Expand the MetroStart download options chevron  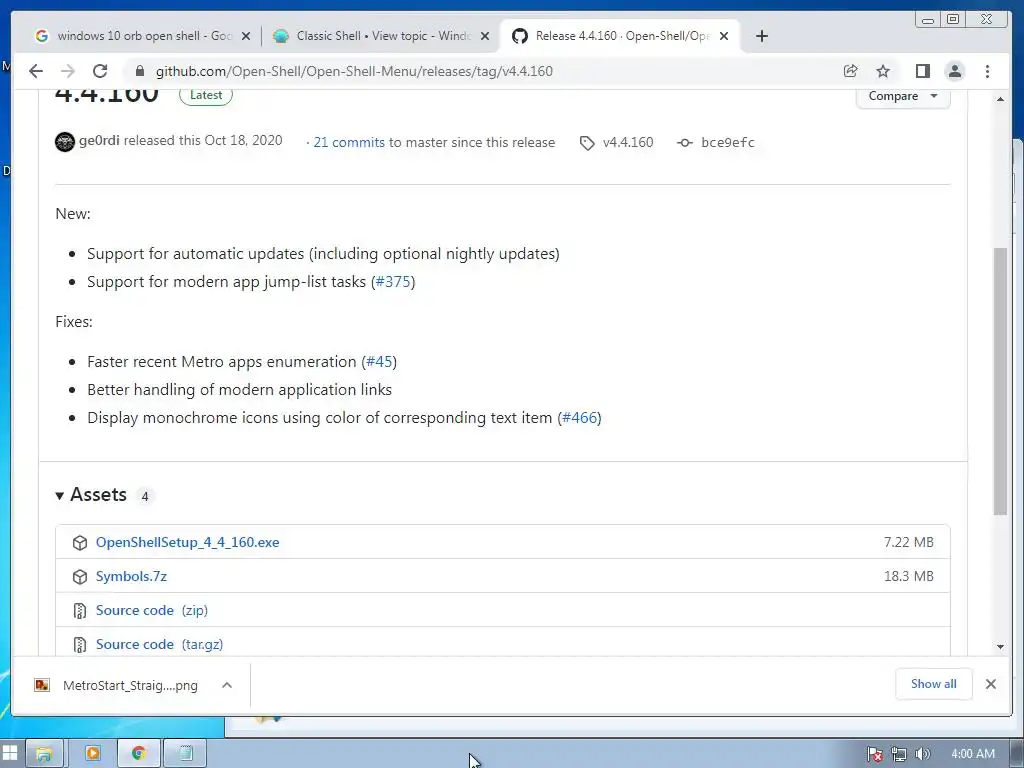pos(227,685)
